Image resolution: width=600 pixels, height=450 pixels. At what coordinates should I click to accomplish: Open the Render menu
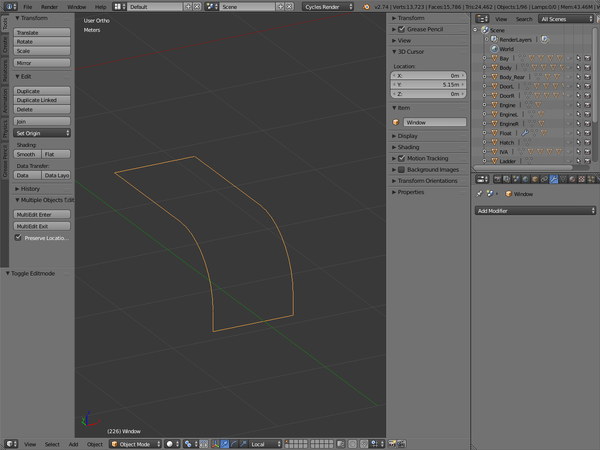coord(49,6)
